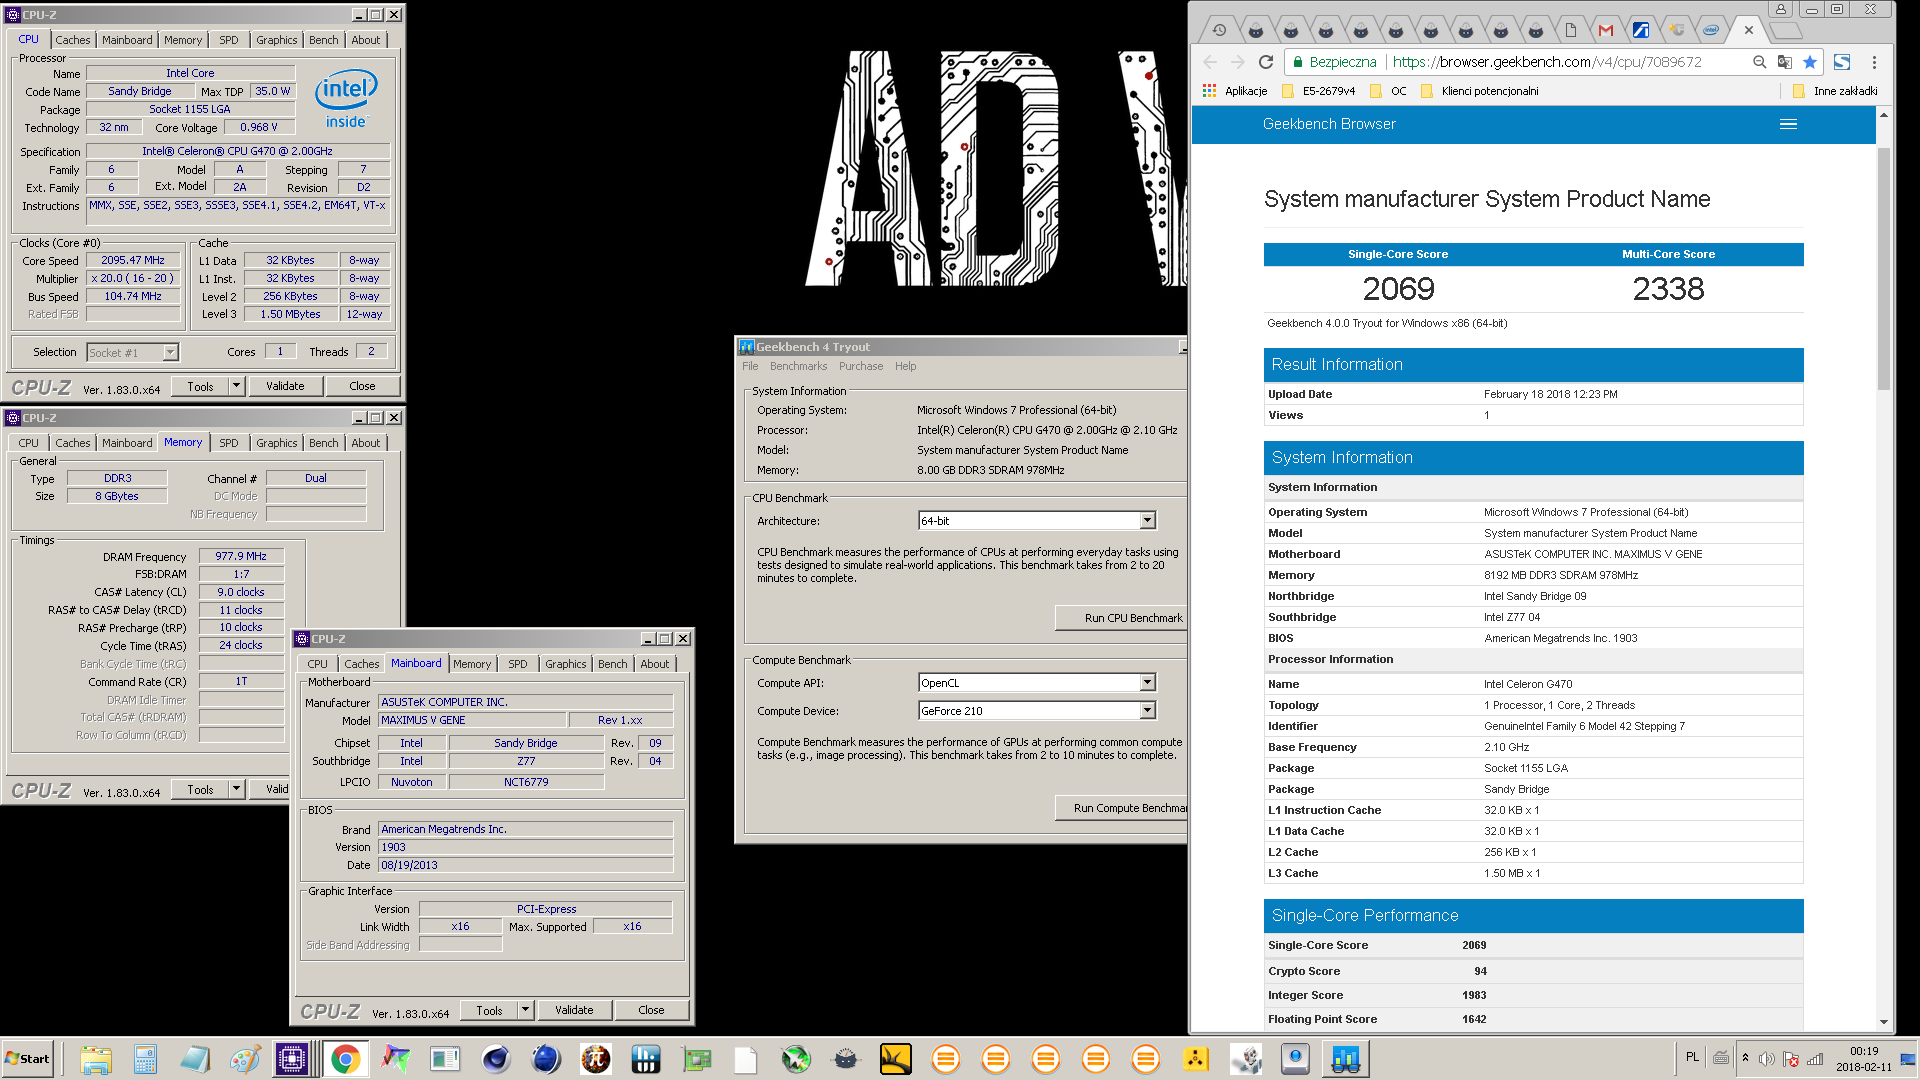The width and height of the screenshot is (1920, 1080).
Task: Click the Single-Core Score value 2069
Action: (x=1398, y=289)
